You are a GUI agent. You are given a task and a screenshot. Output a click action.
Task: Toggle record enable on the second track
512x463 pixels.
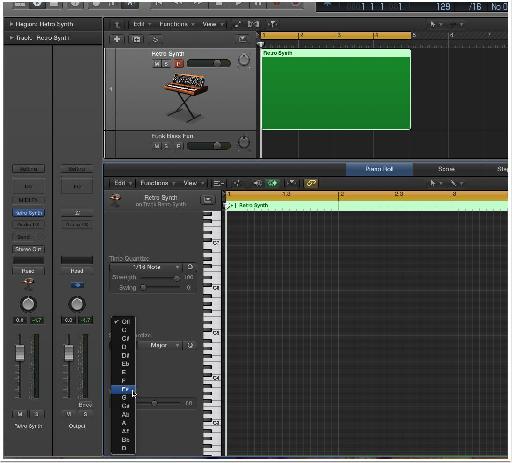179,146
